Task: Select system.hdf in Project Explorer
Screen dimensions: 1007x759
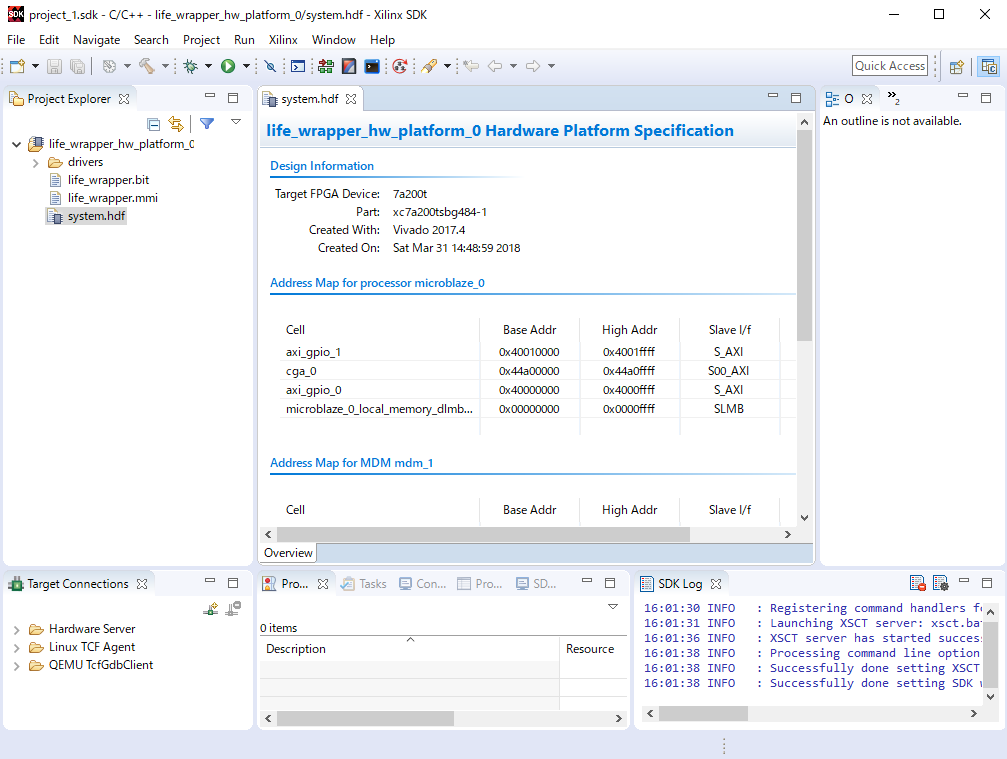Action: 96,216
